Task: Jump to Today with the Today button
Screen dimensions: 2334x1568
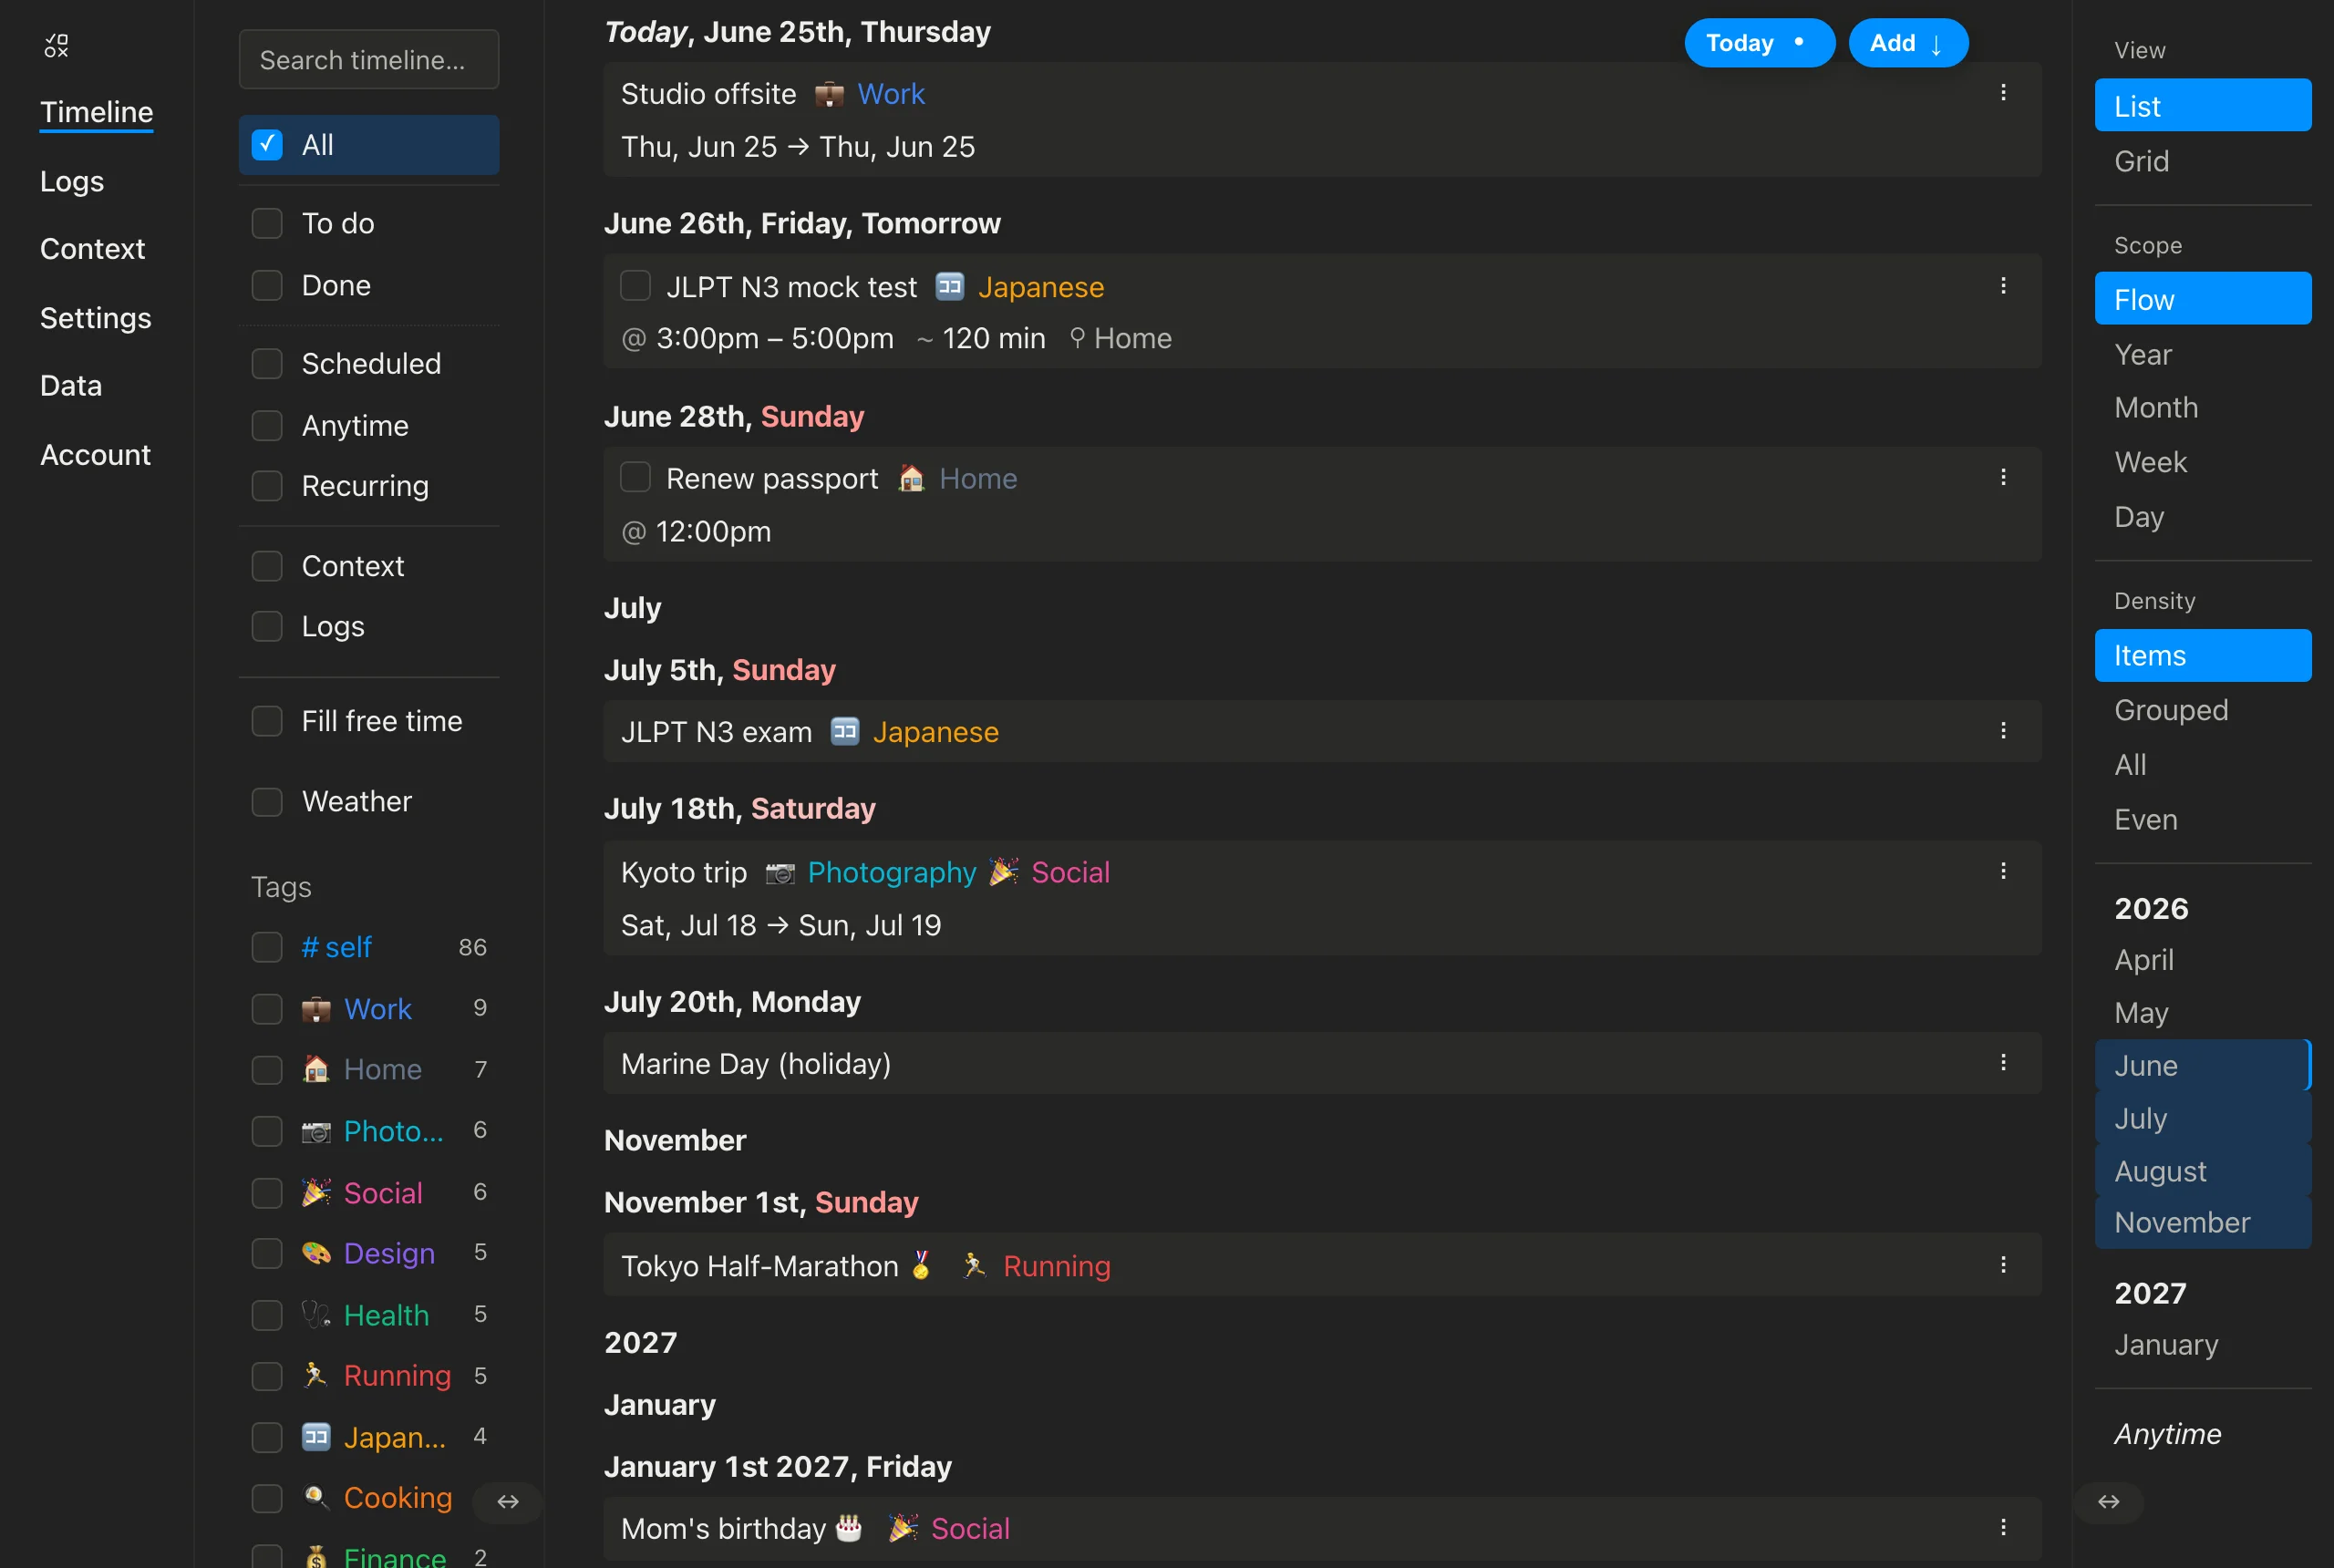Action: [x=1759, y=43]
